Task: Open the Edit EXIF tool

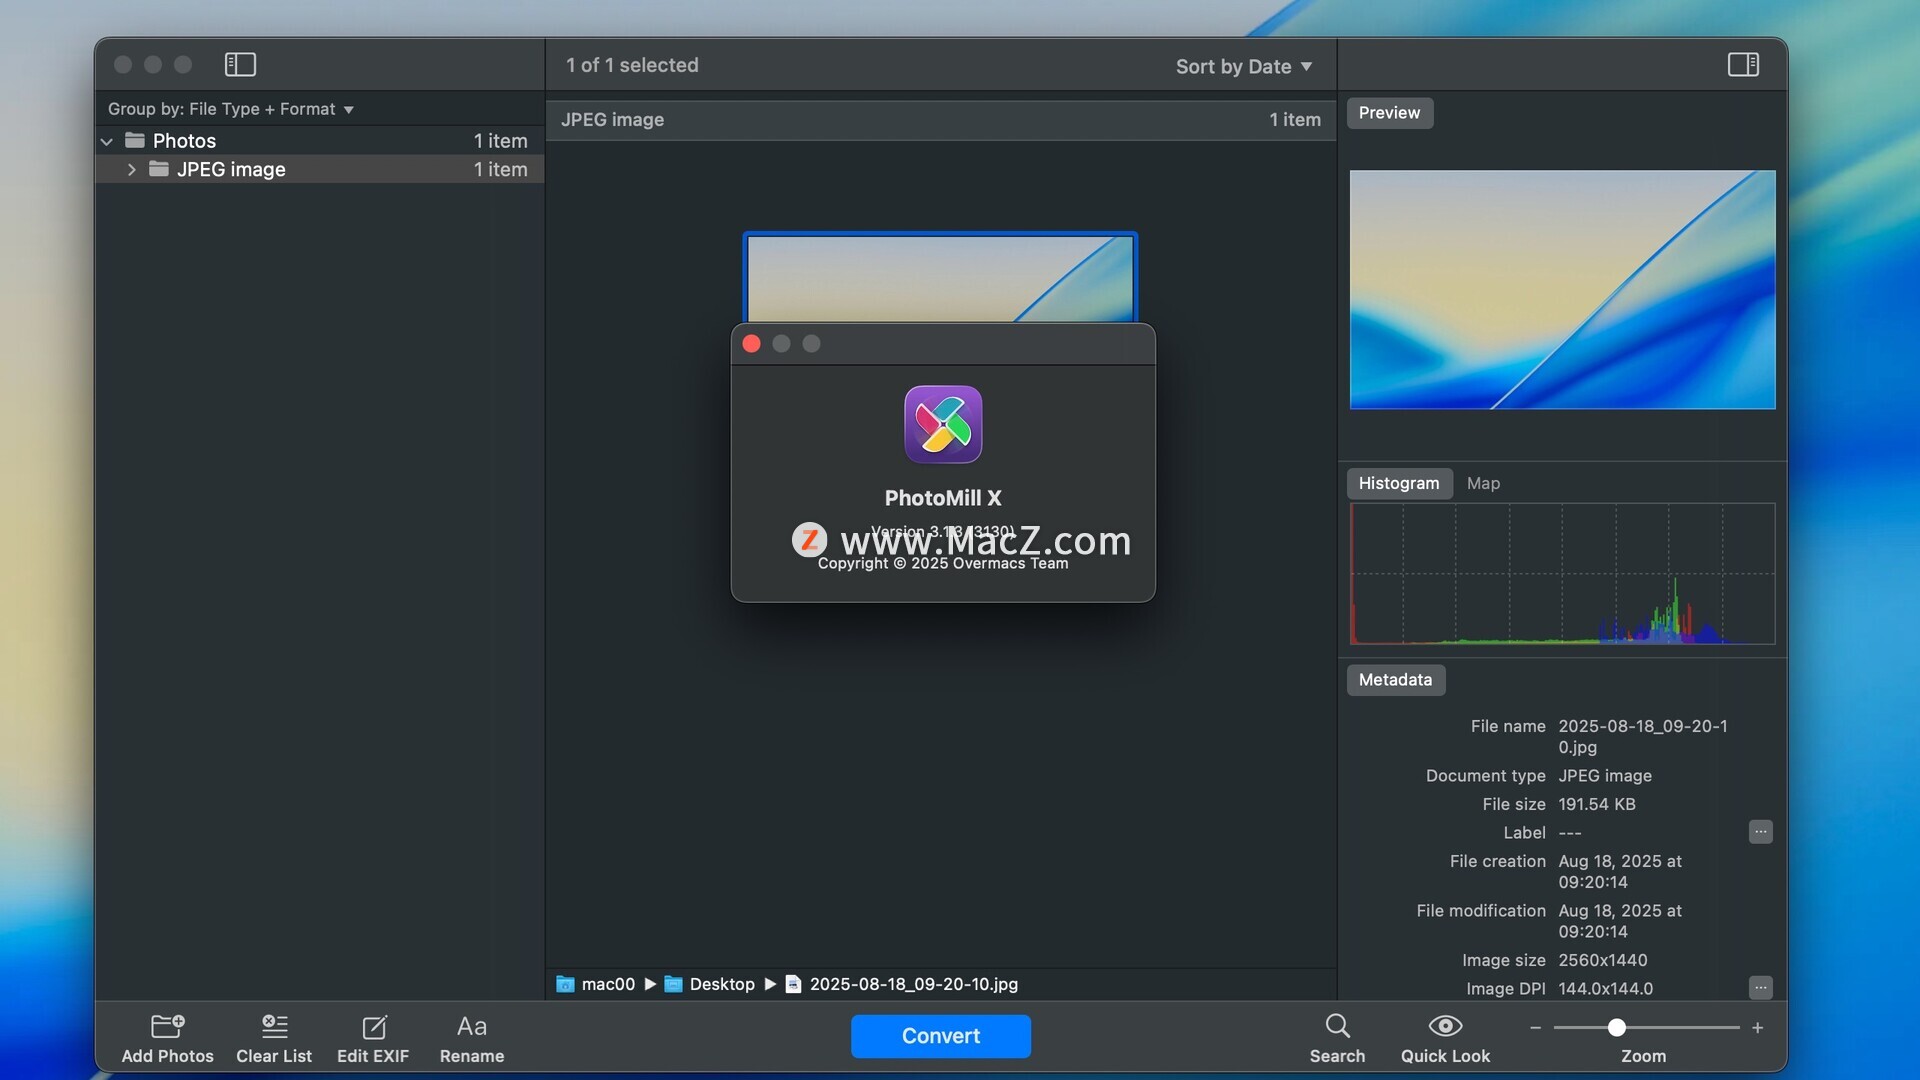Action: (373, 1027)
